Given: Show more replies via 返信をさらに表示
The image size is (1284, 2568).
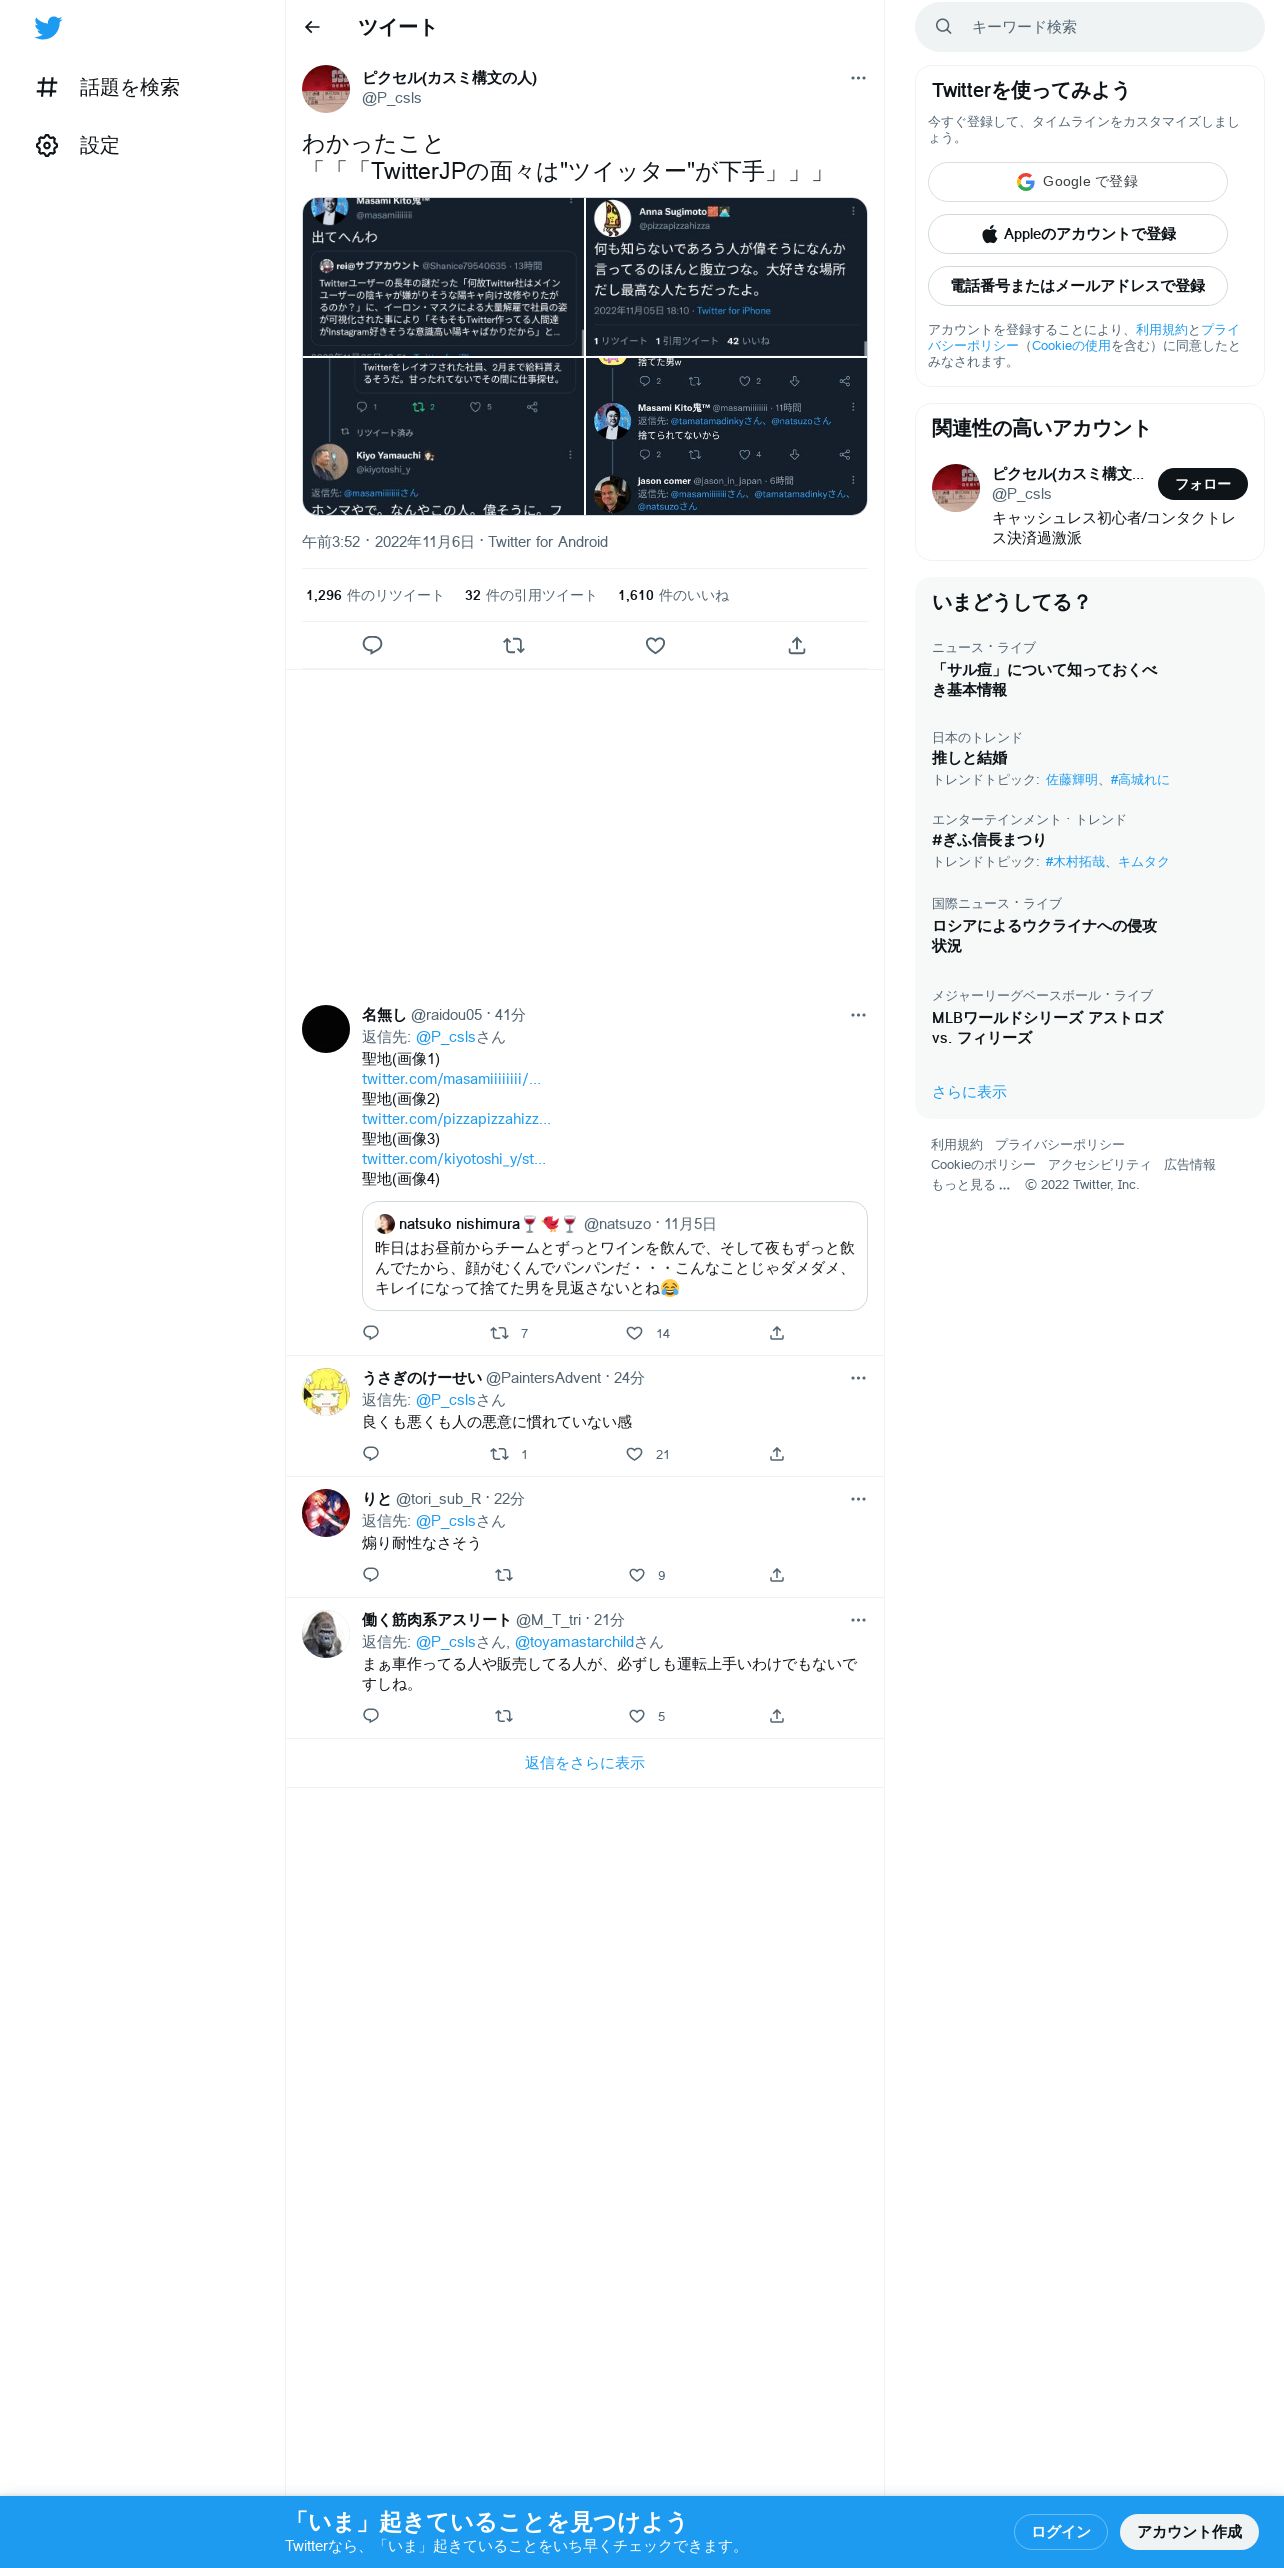Looking at the screenshot, I should 585,1763.
